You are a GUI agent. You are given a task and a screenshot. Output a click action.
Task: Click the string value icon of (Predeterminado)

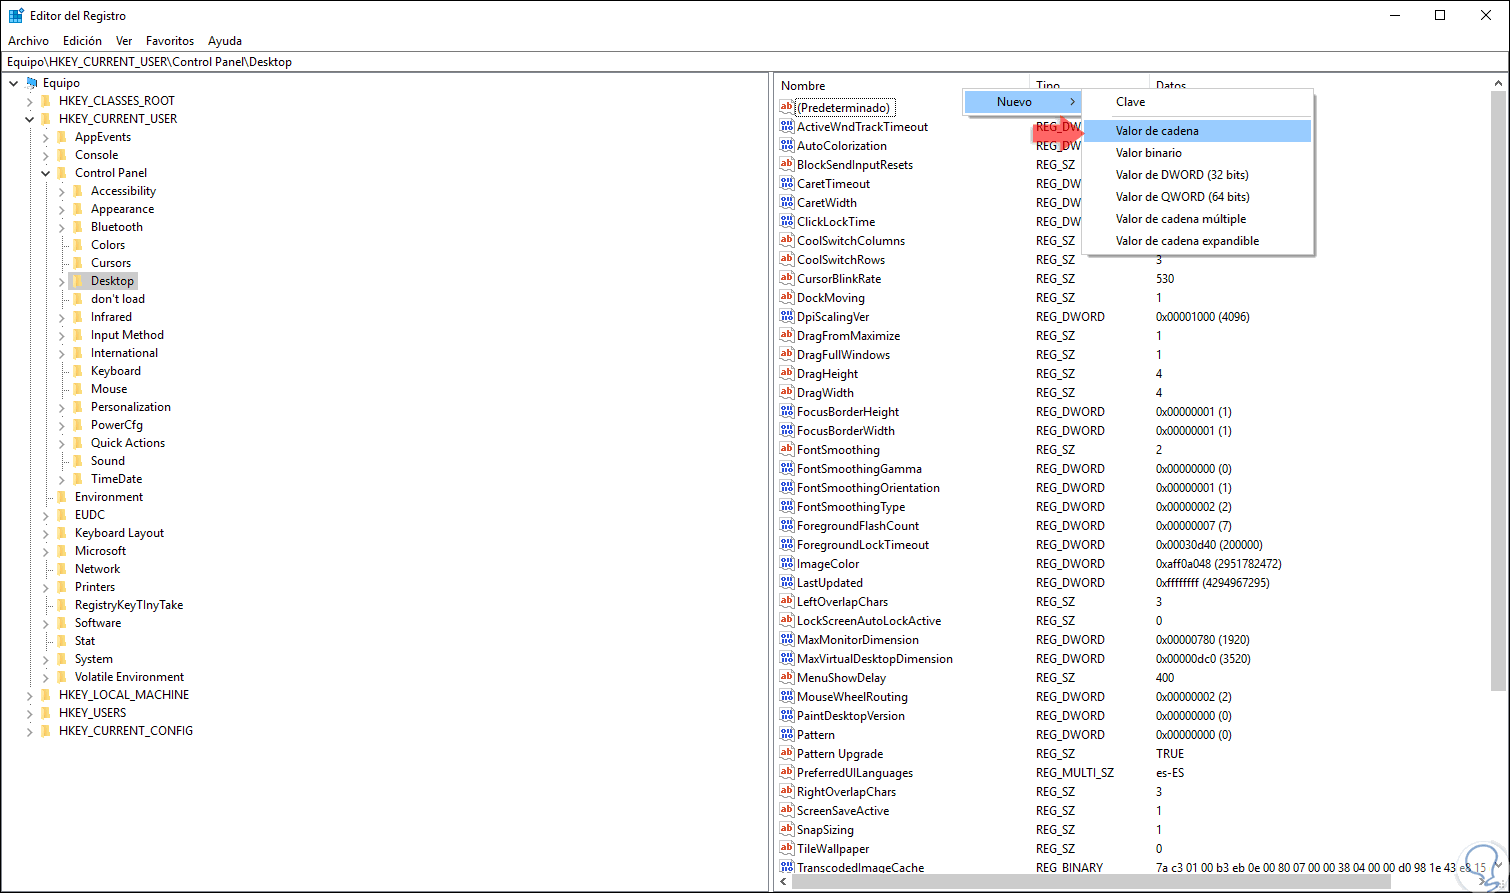coord(787,107)
